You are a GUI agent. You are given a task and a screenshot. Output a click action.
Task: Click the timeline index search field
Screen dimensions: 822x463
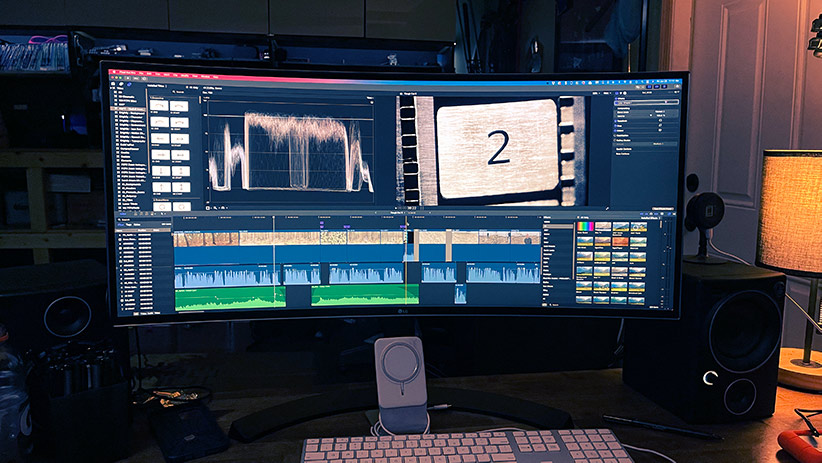(x=144, y=220)
